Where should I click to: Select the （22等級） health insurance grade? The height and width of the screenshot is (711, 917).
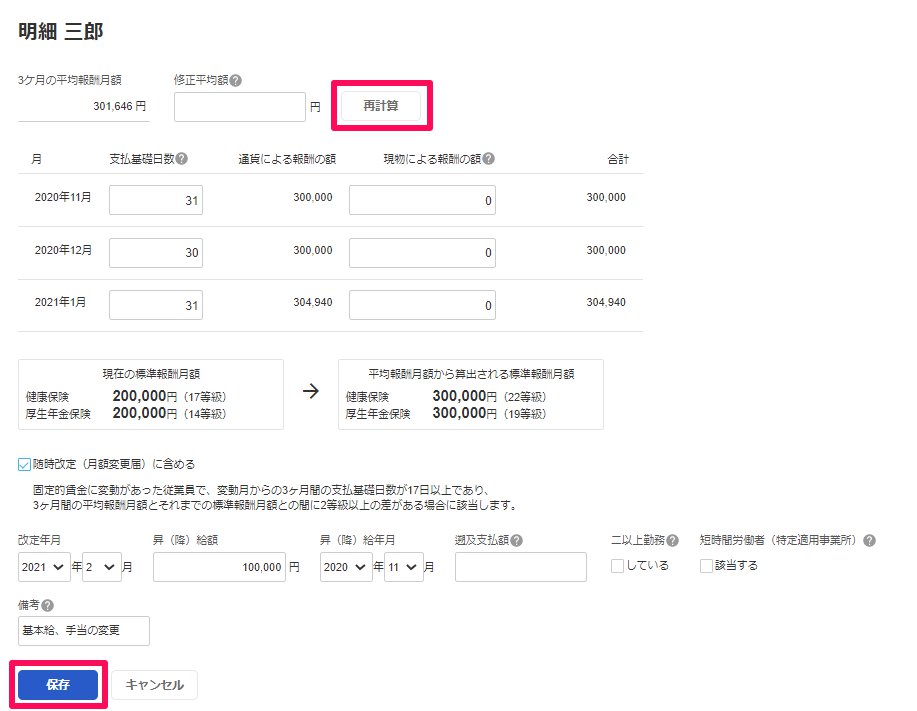525,397
